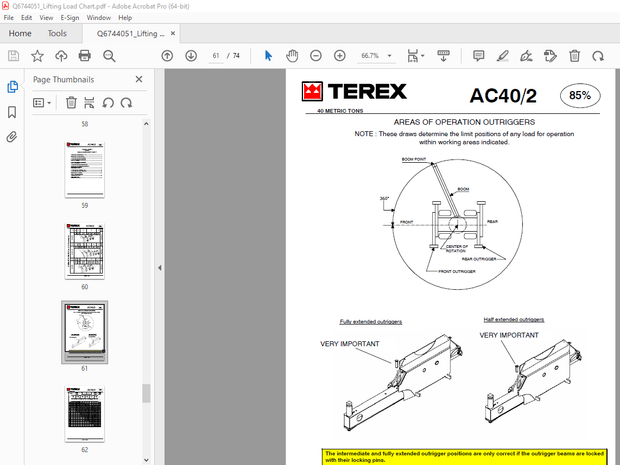The image size is (620, 465).
Task: Click the upload to cloud icon
Action: click(61, 56)
